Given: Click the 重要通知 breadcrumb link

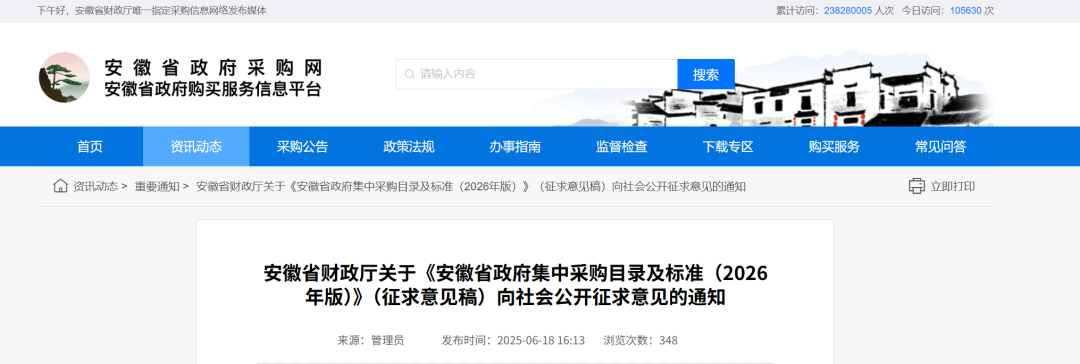Looking at the screenshot, I should pos(156,186).
